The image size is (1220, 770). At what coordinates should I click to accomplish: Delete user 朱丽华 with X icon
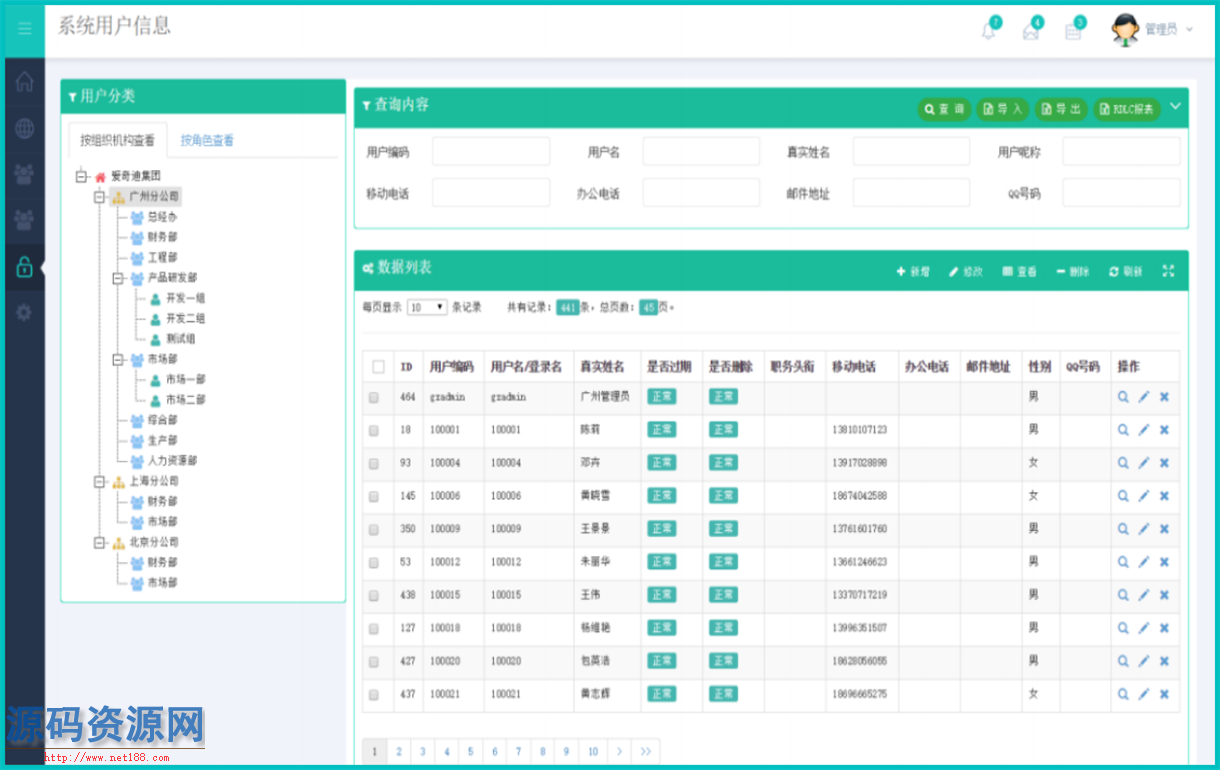tap(1164, 562)
